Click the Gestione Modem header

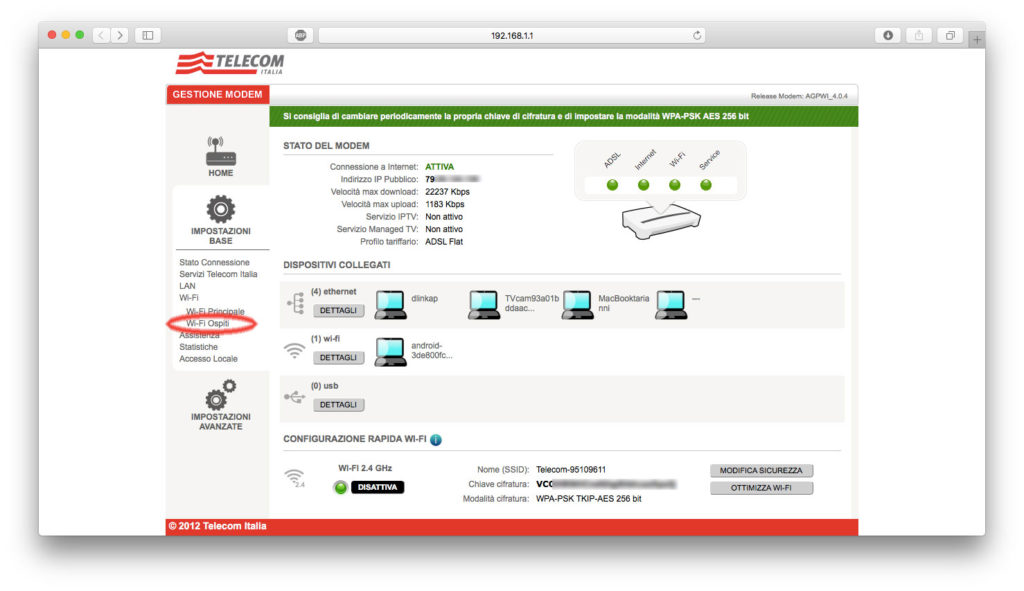(x=217, y=95)
